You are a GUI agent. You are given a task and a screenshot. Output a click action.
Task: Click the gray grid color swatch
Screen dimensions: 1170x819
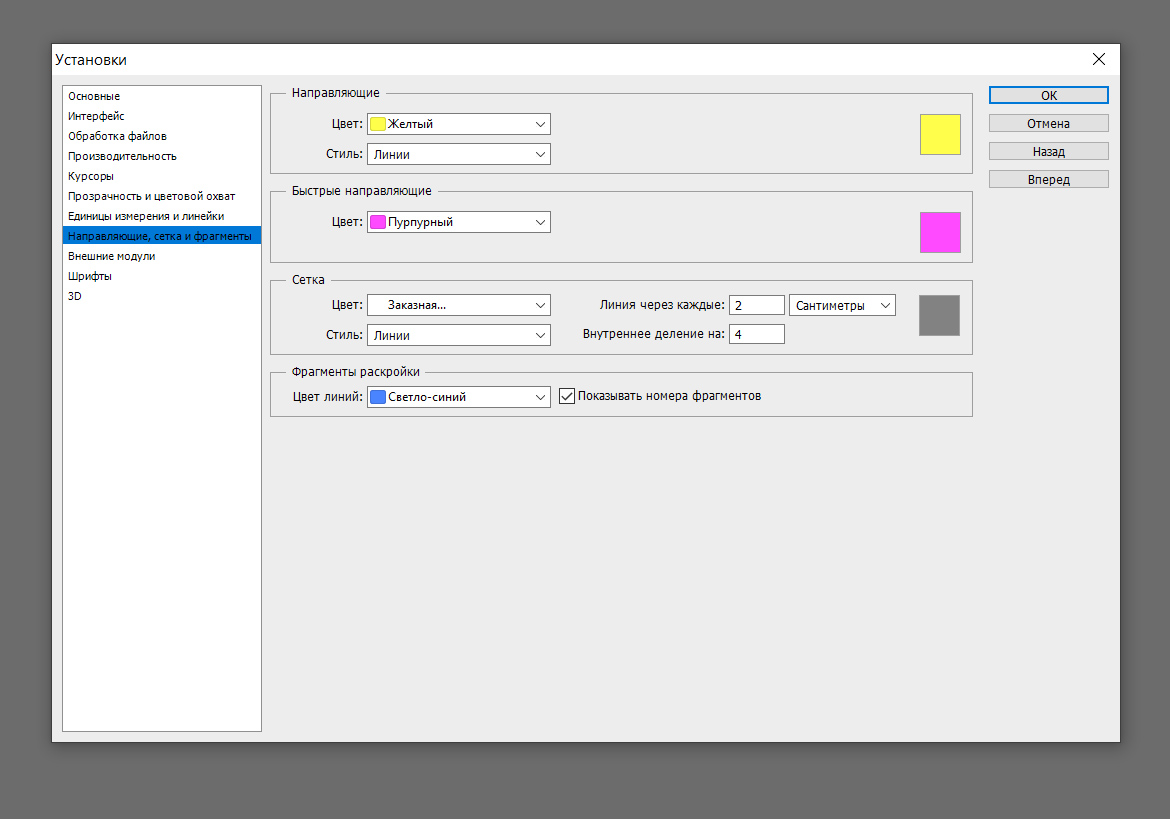[939, 315]
